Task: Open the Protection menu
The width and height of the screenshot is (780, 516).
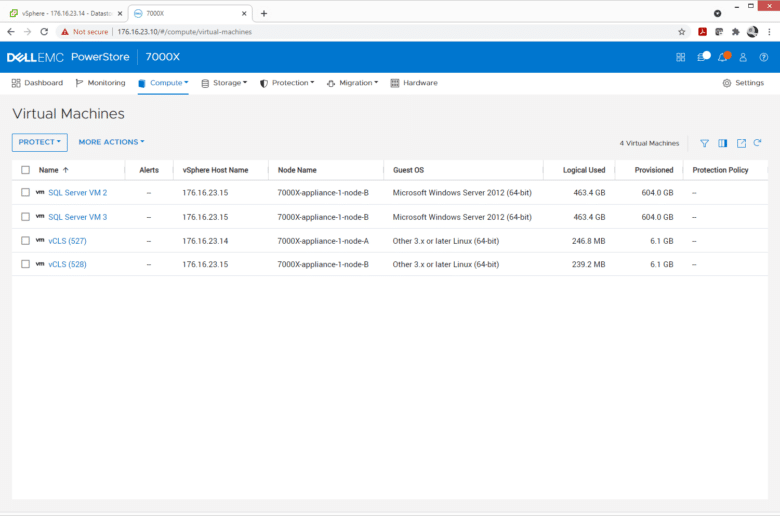Action: point(287,83)
